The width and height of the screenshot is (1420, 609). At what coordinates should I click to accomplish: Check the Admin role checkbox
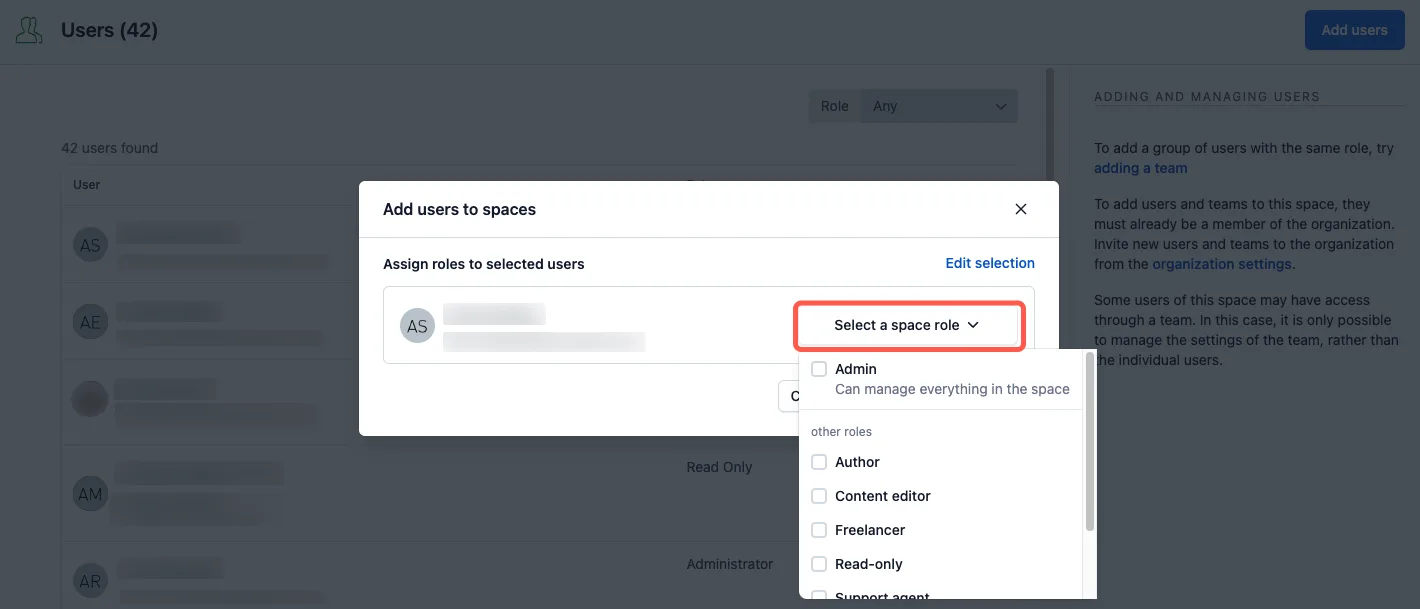click(819, 369)
